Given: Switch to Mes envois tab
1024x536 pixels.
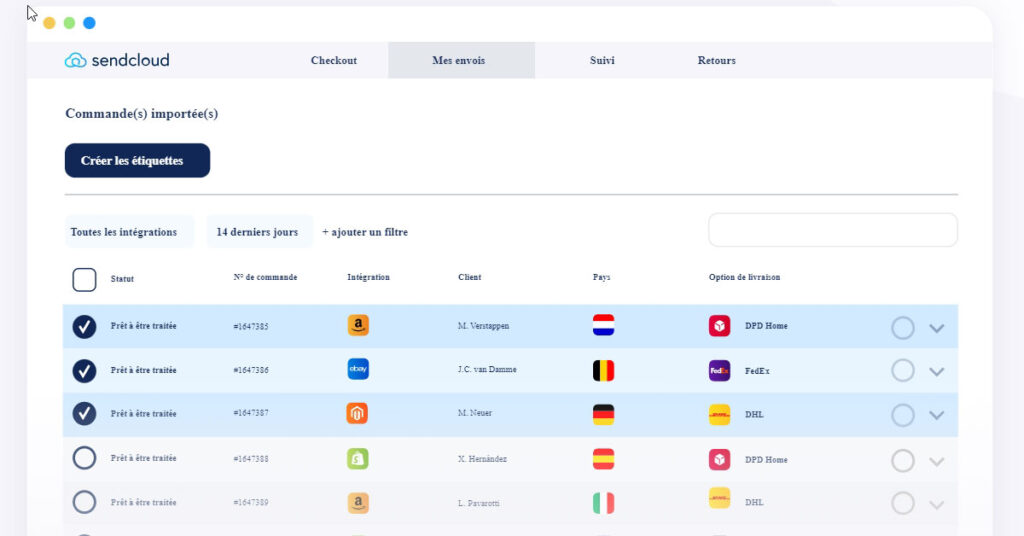Looking at the screenshot, I should pos(461,60).
